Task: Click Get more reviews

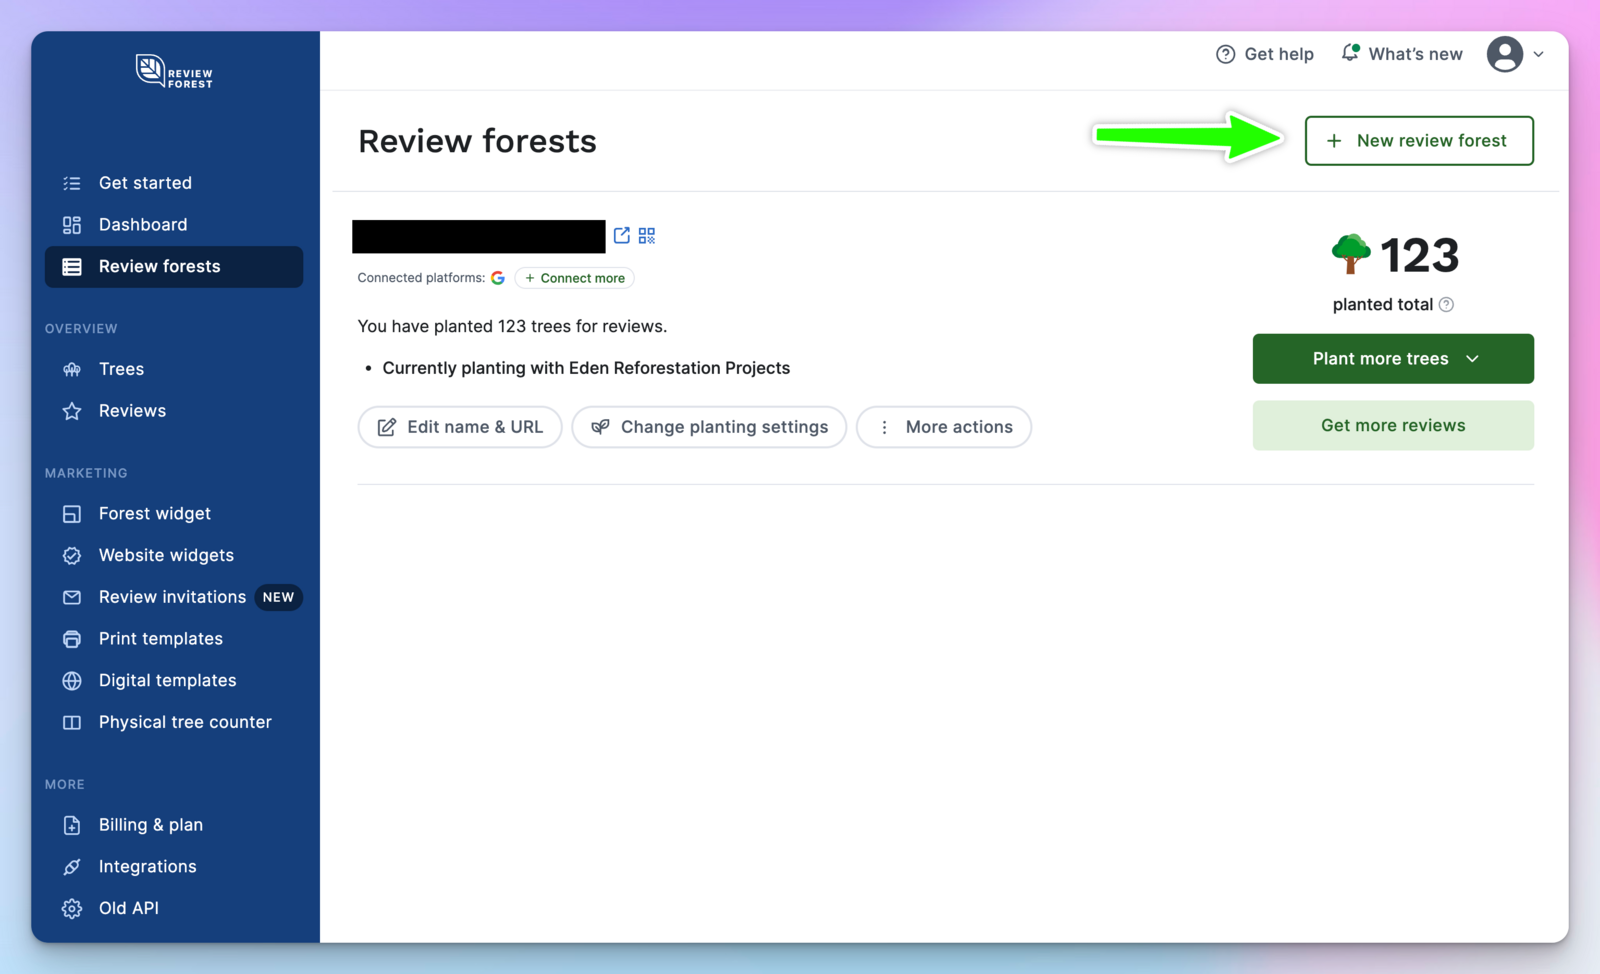Action: tap(1393, 425)
